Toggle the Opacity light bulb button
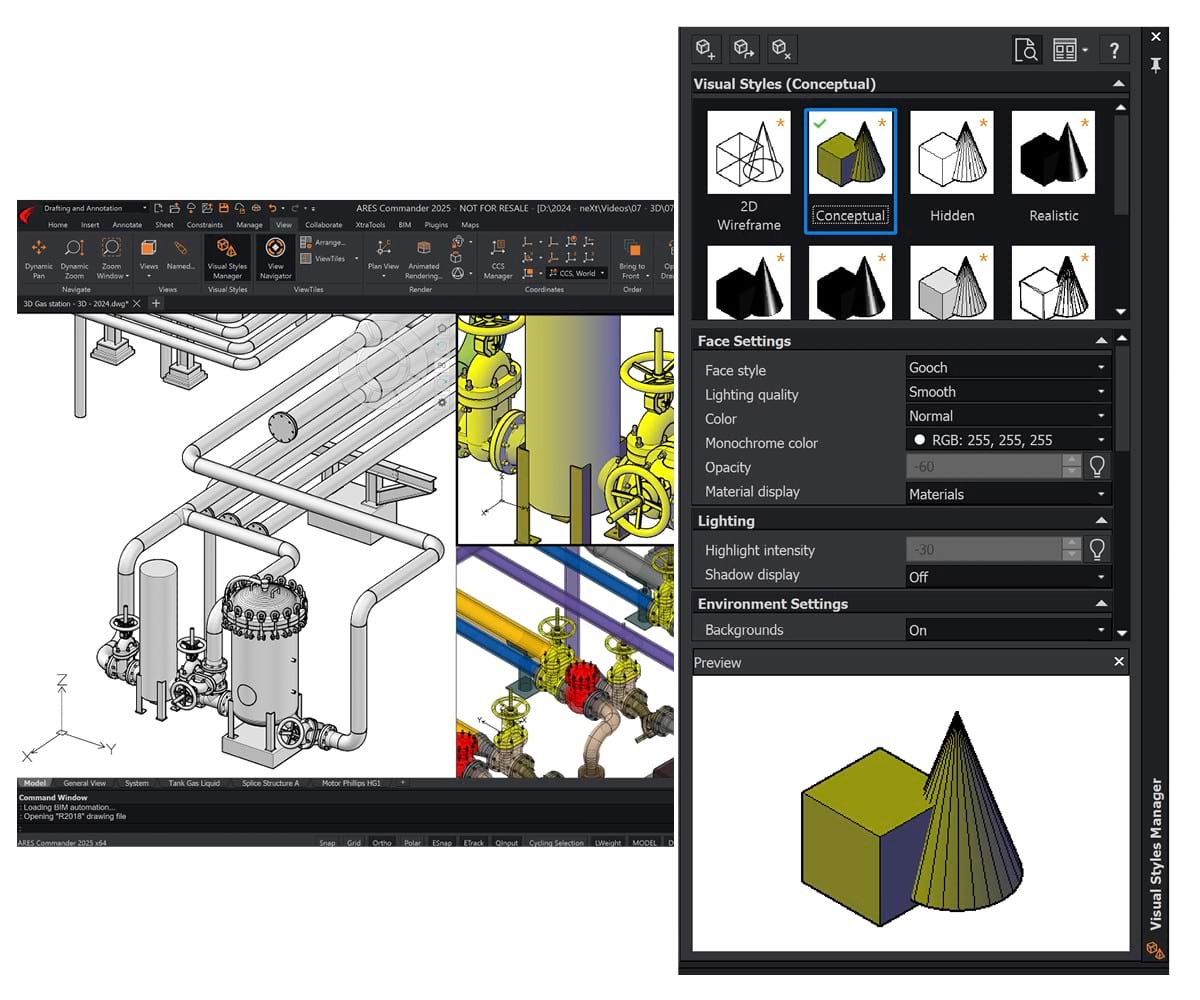 pos(1098,466)
